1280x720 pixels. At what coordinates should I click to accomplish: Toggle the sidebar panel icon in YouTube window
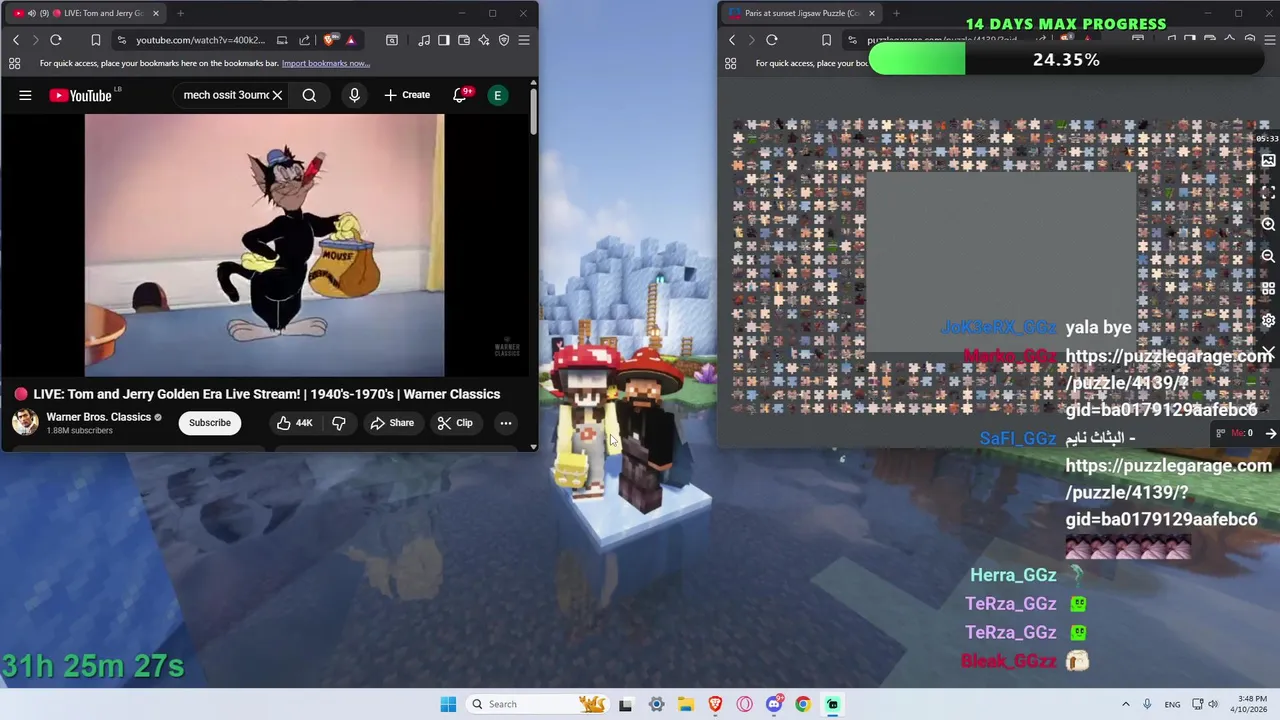click(x=445, y=40)
